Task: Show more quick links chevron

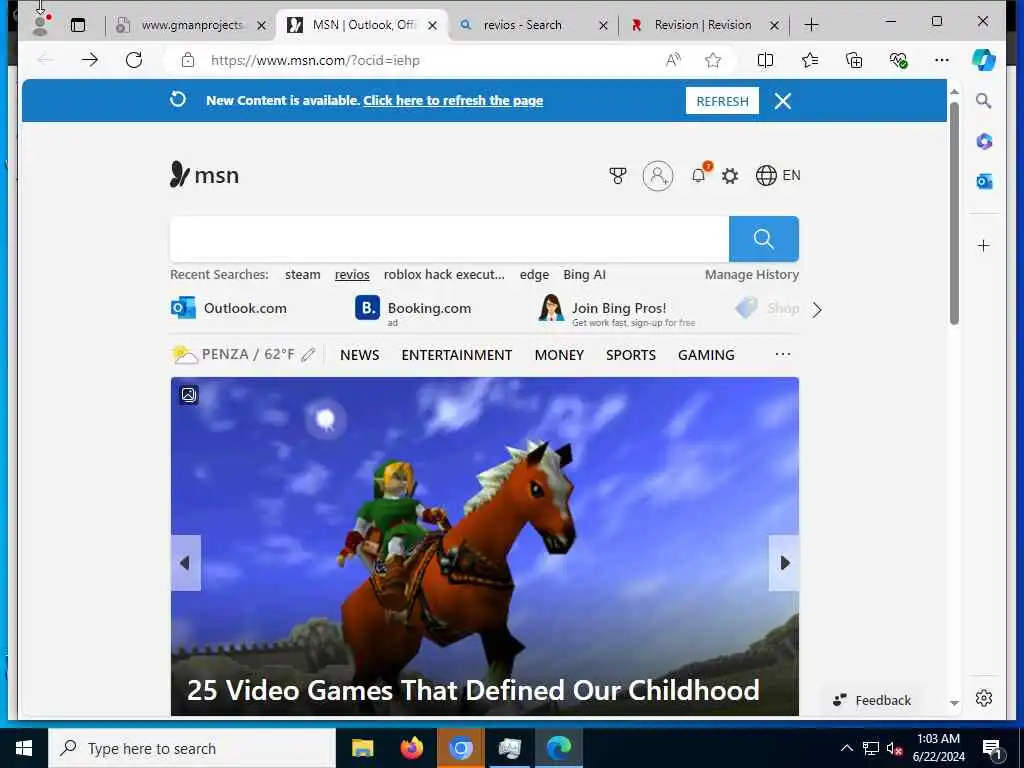Action: pyautogui.click(x=817, y=310)
